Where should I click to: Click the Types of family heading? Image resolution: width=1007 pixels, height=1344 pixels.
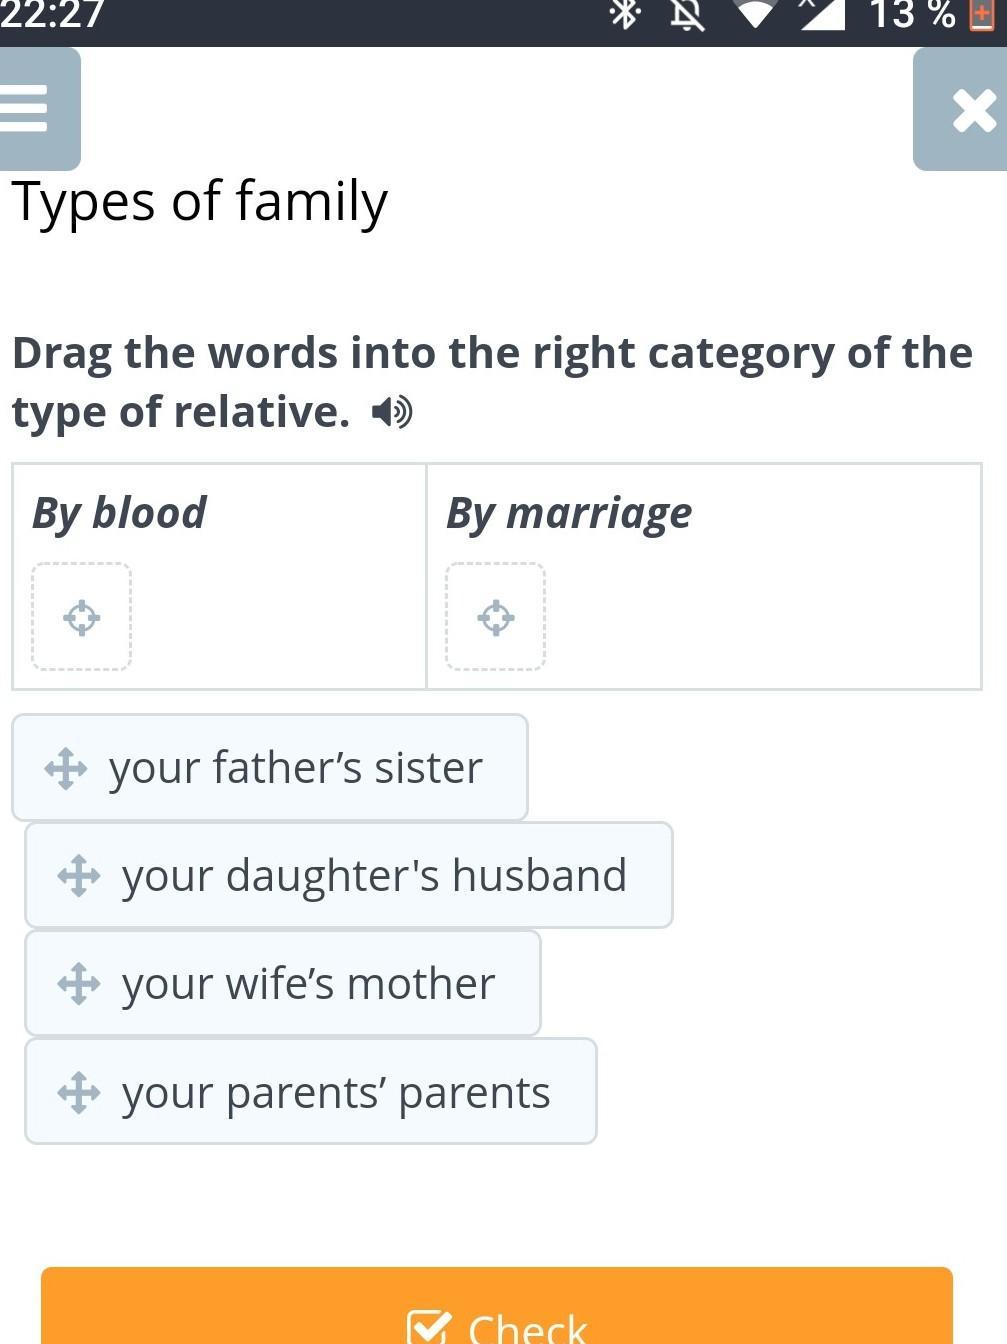[x=199, y=201]
